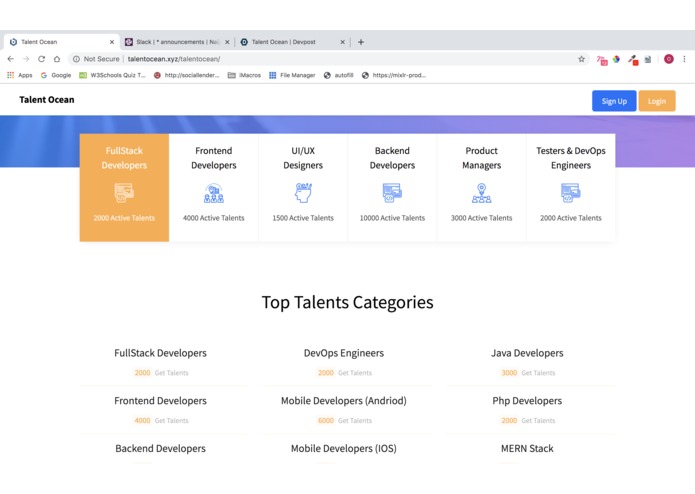Open Mobile Developers (IOS) category
The height and width of the screenshot is (494, 695).
pos(344,448)
